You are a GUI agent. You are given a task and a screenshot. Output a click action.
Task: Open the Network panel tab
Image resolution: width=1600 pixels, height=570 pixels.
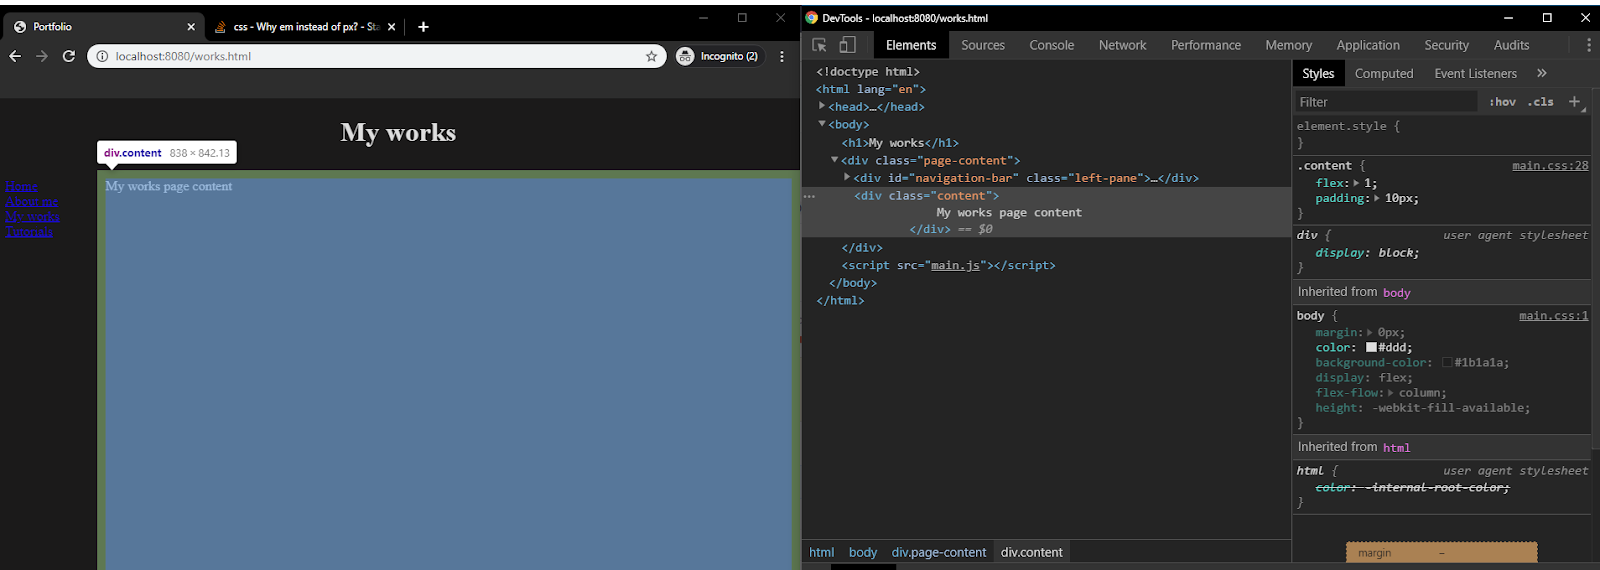click(1123, 45)
